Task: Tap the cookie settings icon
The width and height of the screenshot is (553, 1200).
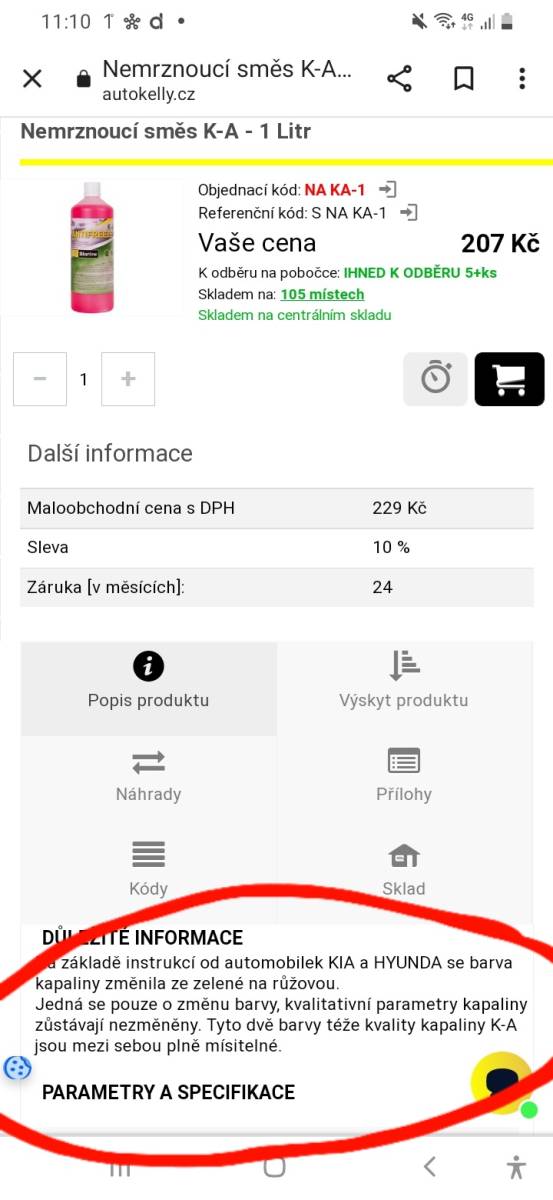Action: tap(18, 1068)
